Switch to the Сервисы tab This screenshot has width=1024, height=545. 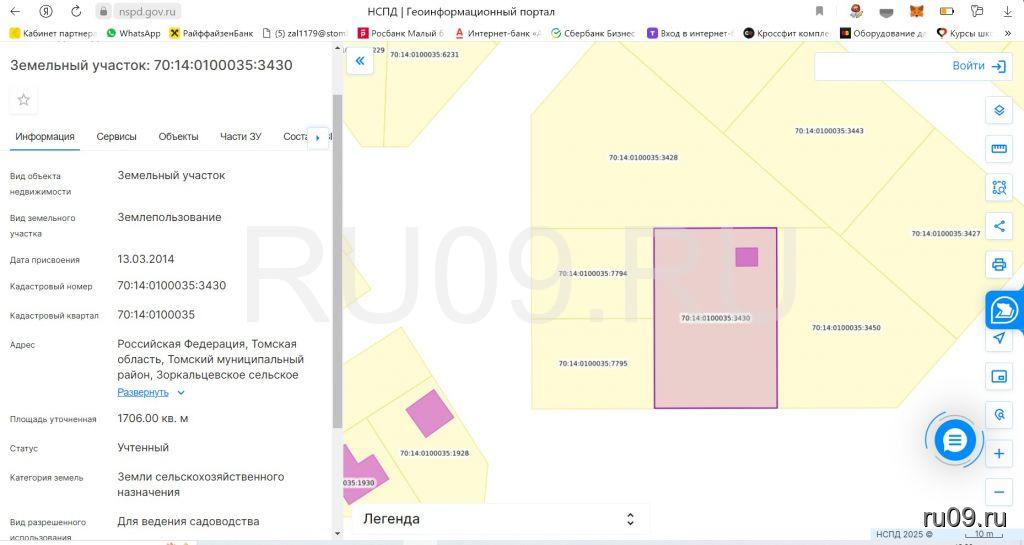pyautogui.click(x=117, y=137)
